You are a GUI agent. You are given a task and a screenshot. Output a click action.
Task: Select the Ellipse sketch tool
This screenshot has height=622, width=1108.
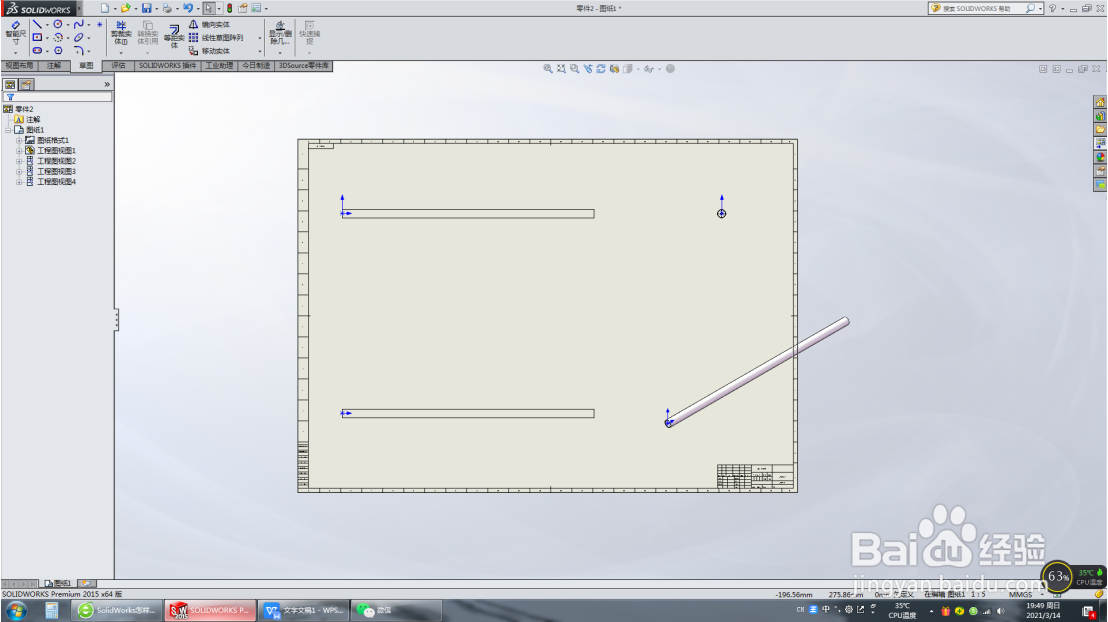coord(78,37)
